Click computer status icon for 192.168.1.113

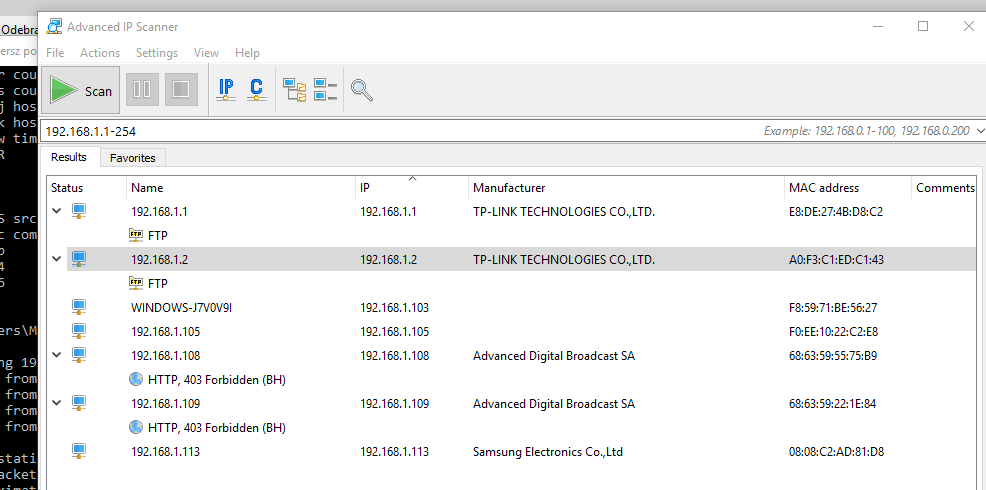point(79,450)
